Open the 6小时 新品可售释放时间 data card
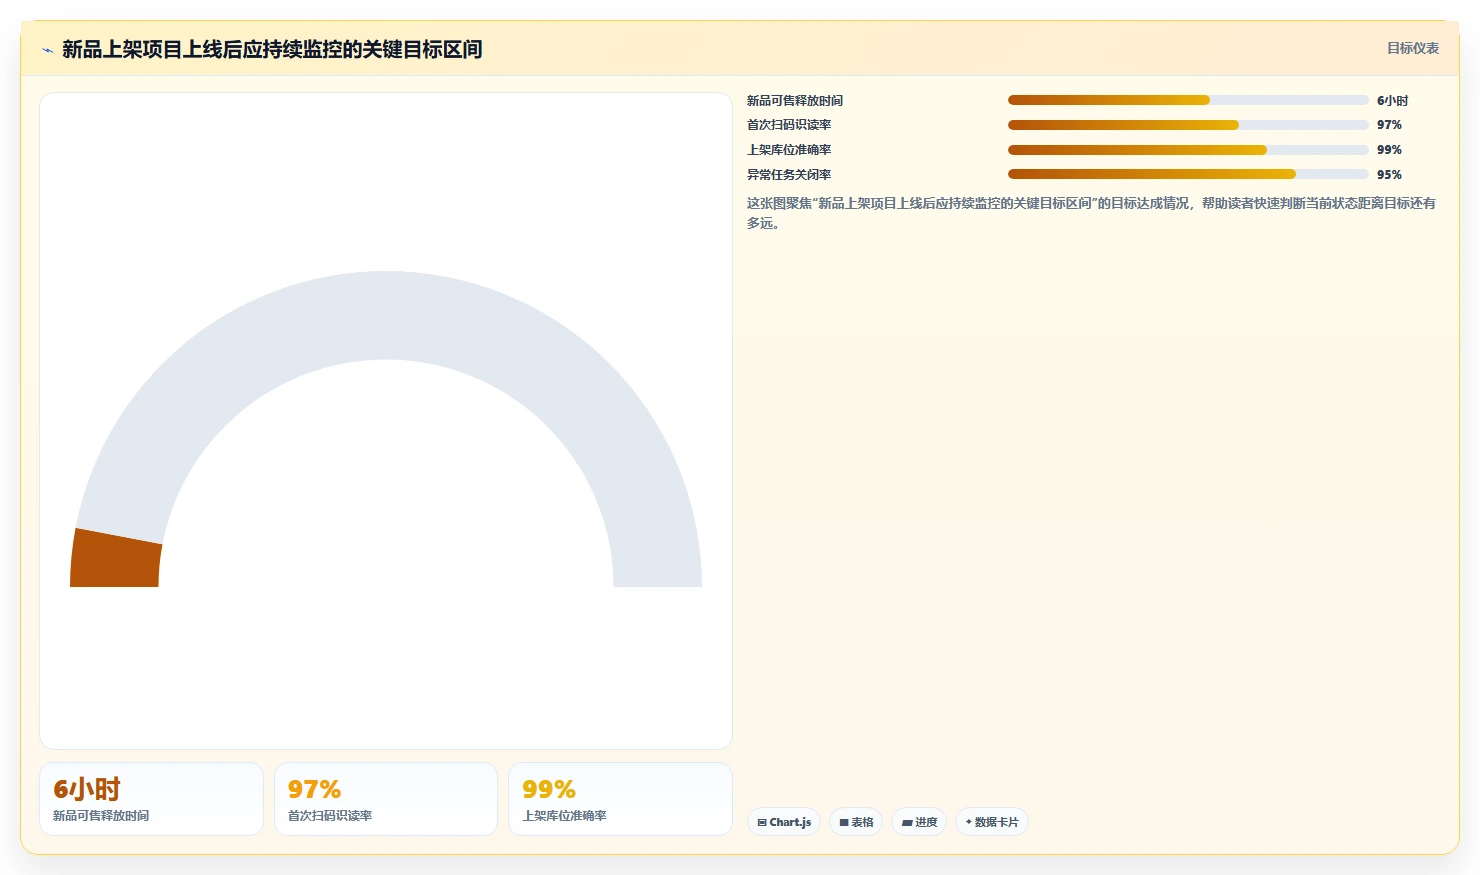This screenshot has width=1480, height=875. click(x=151, y=799)
